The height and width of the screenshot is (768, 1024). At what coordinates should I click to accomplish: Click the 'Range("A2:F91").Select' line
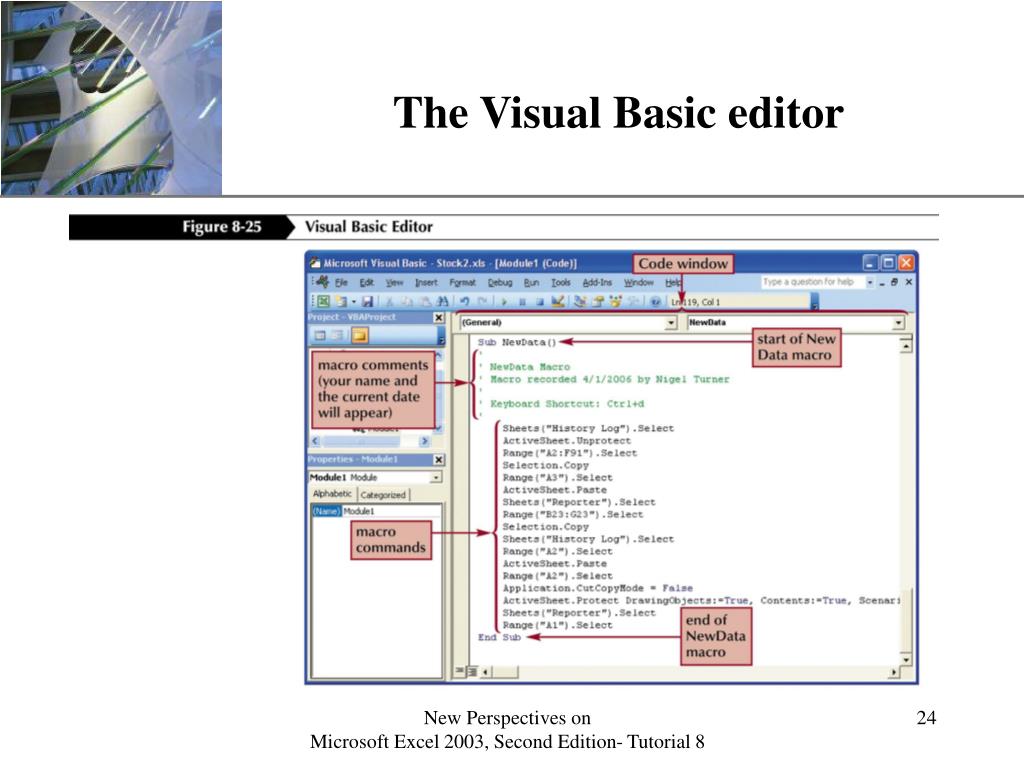[x=570, y=453]
